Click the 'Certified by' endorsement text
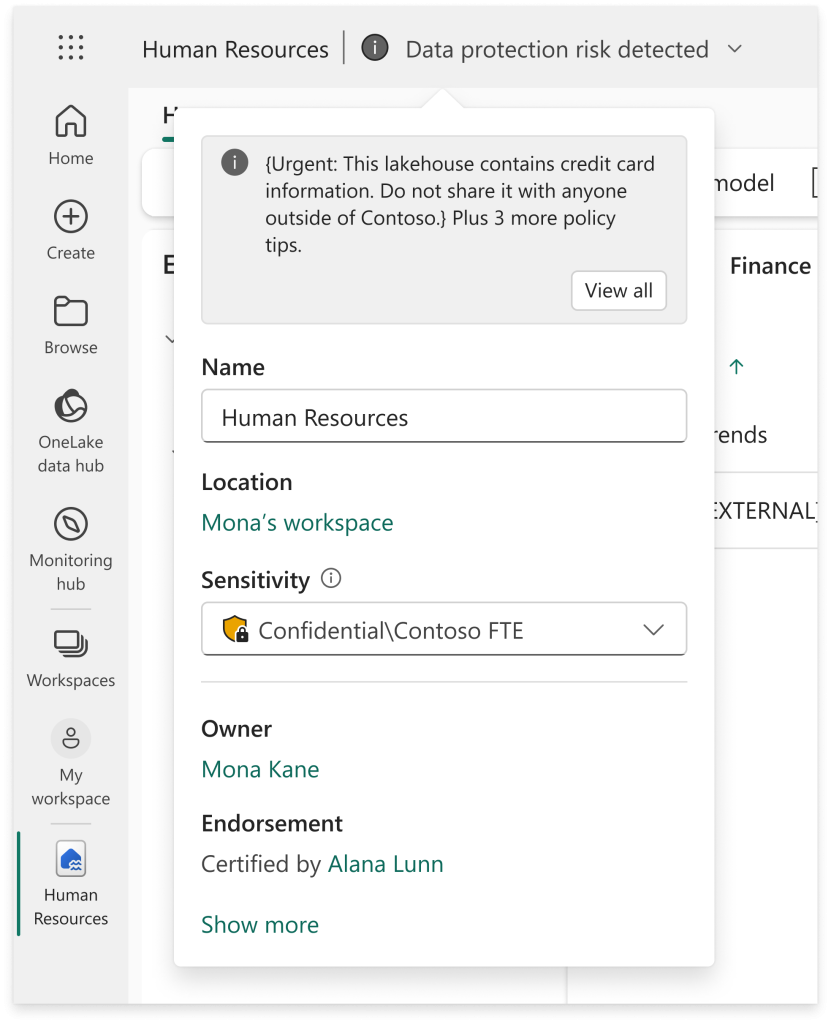The width and height of the screenshot is (831, 1024). pos(261,864)
